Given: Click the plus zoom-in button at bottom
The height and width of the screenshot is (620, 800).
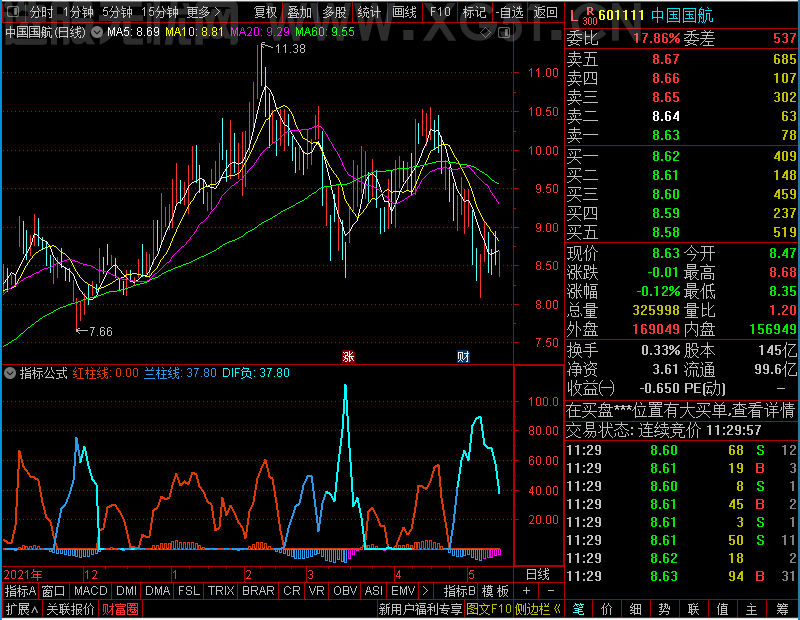Looking at the screenshot, I should point(527,591).
